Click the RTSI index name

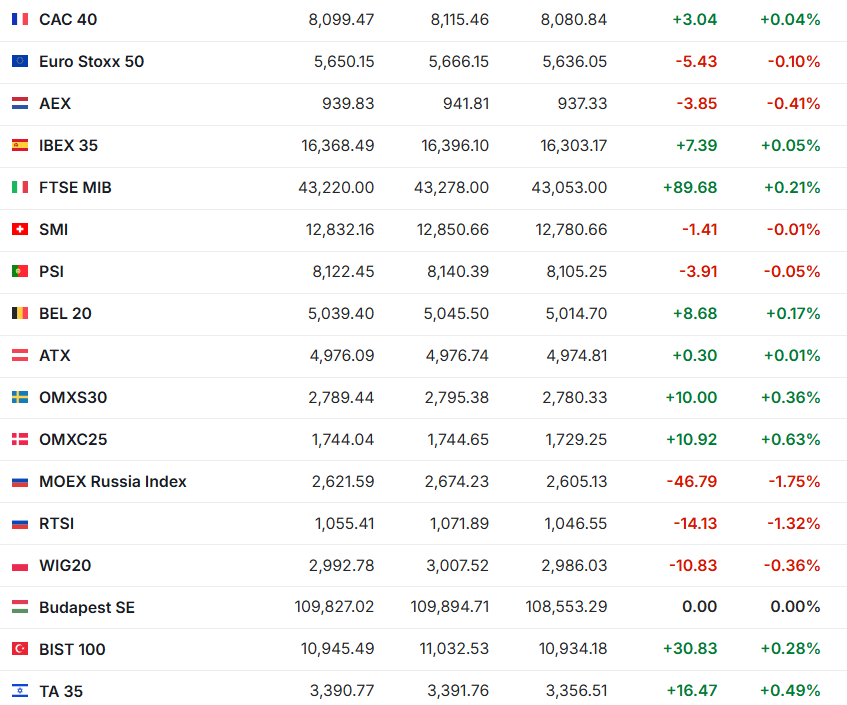tap(56, 524)
